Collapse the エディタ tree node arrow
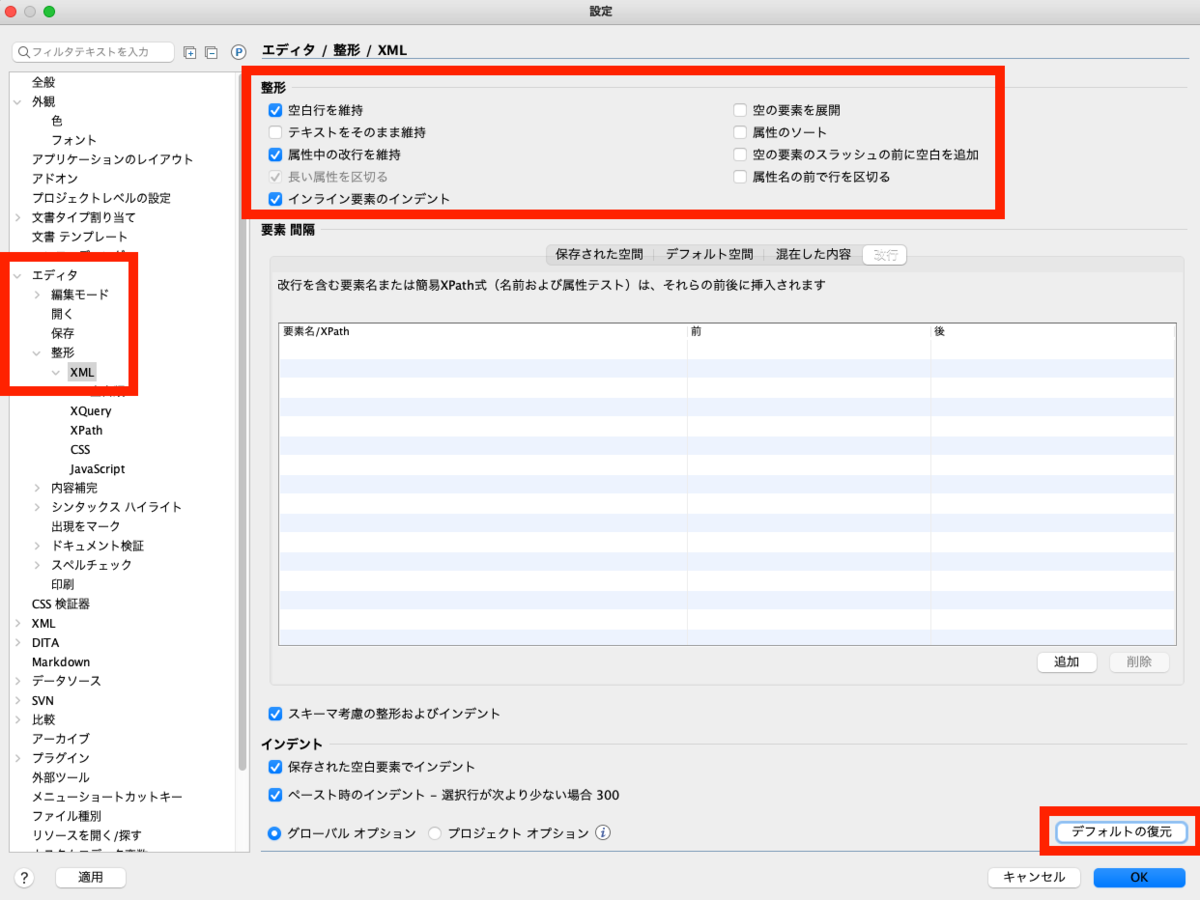This screenshot has height=900, width=1200. point(18,275)
